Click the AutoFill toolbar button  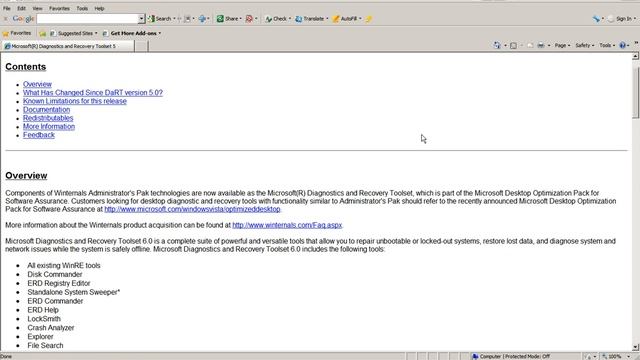[x=345, y=19]
